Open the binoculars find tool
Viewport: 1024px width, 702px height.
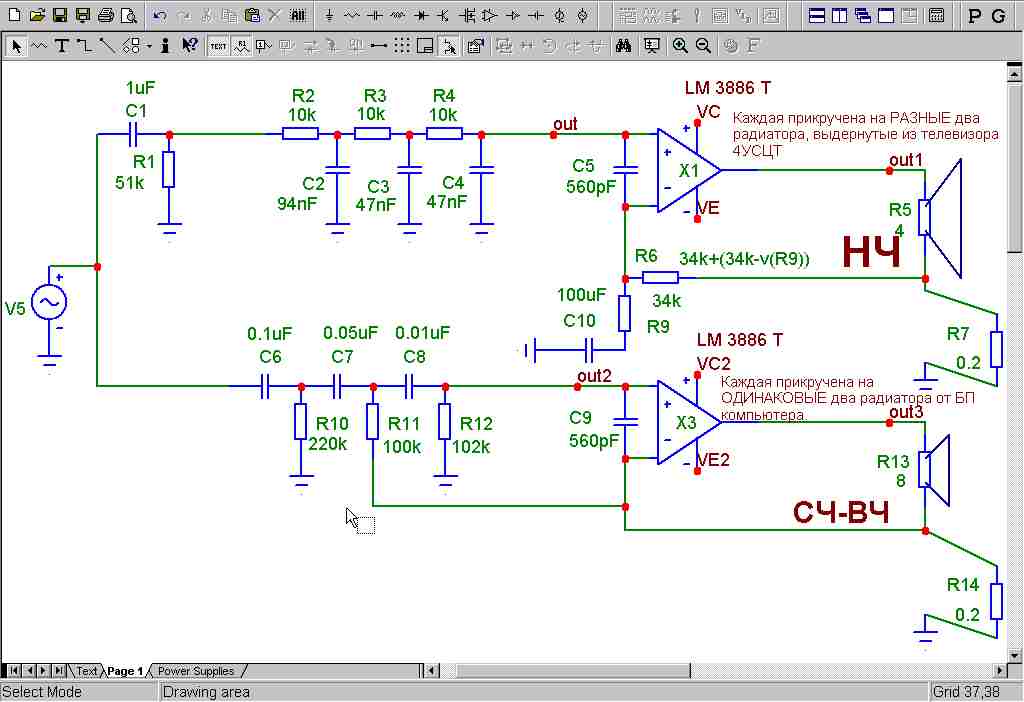pyautogui.click(x=624, y=46)
